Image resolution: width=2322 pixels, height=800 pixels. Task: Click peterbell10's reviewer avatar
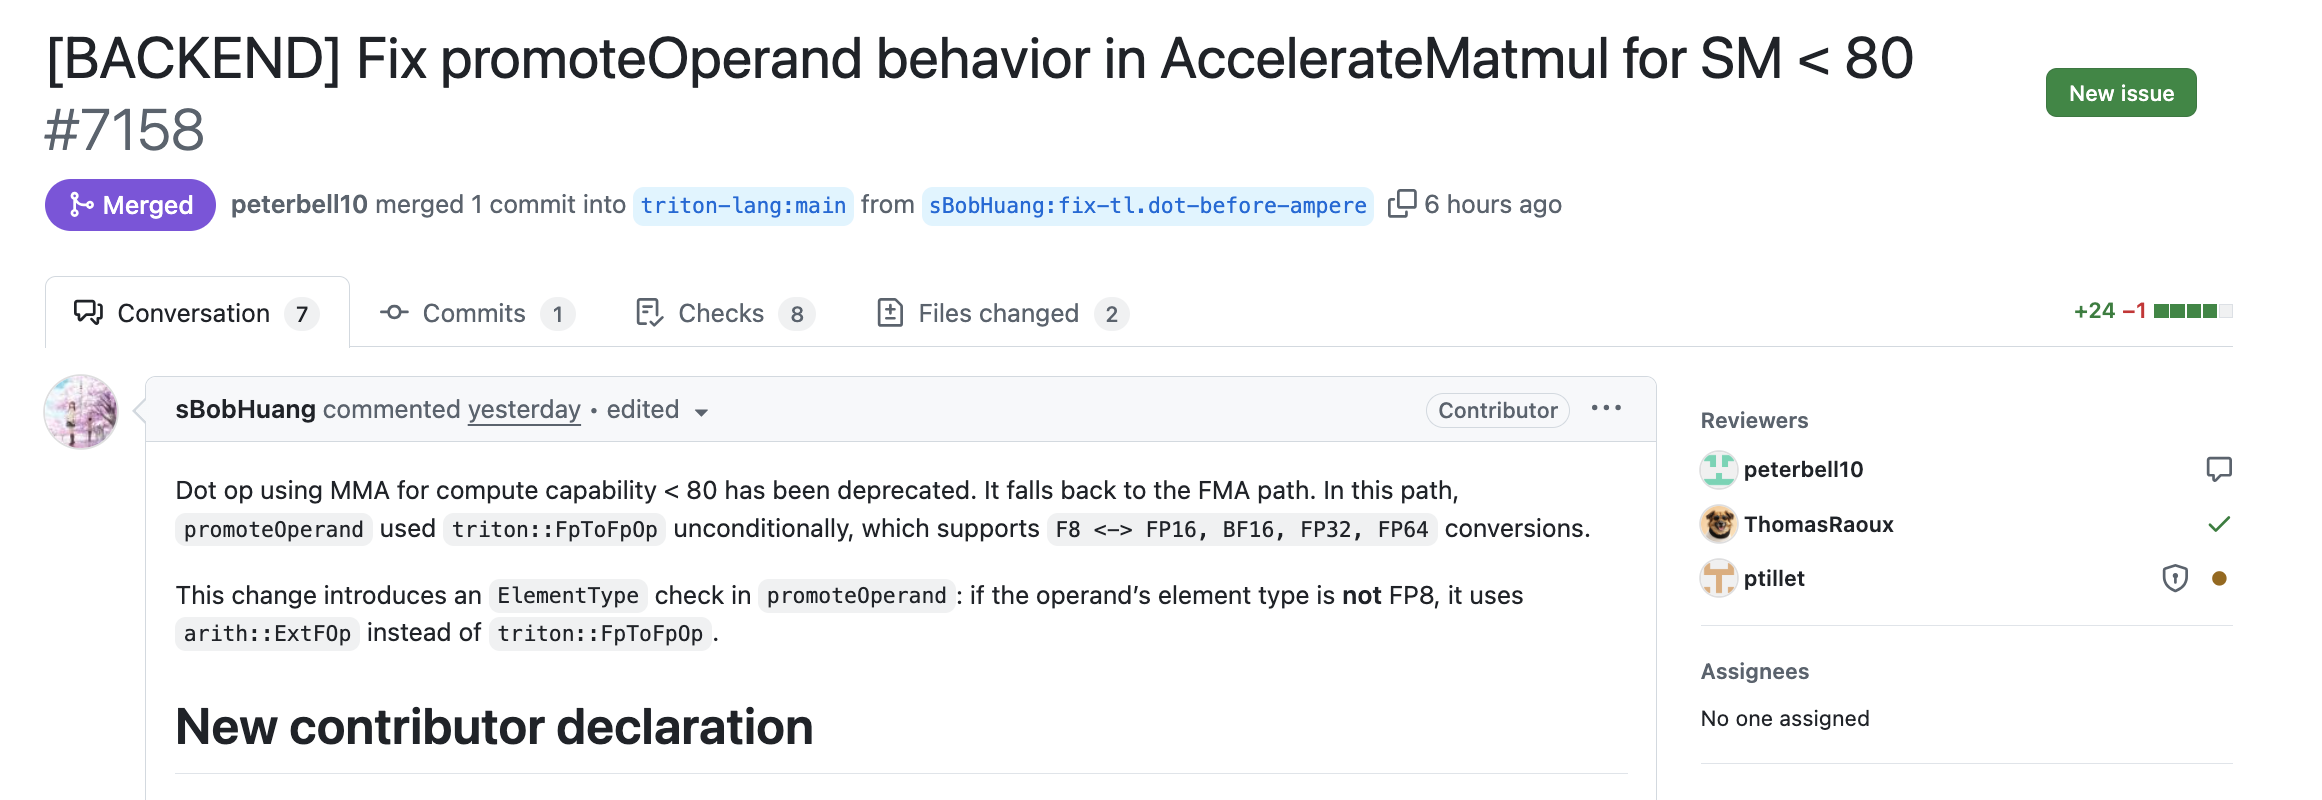(1718, 469)
